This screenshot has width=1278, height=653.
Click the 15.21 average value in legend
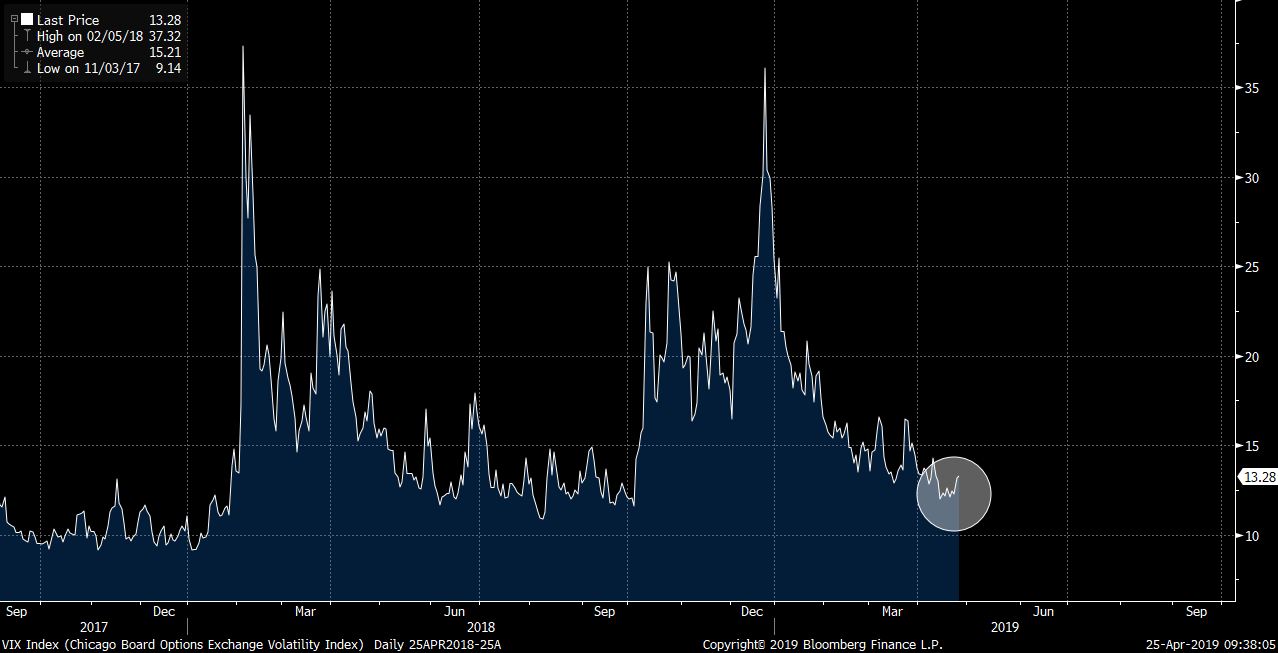click(x=163, y=52)
